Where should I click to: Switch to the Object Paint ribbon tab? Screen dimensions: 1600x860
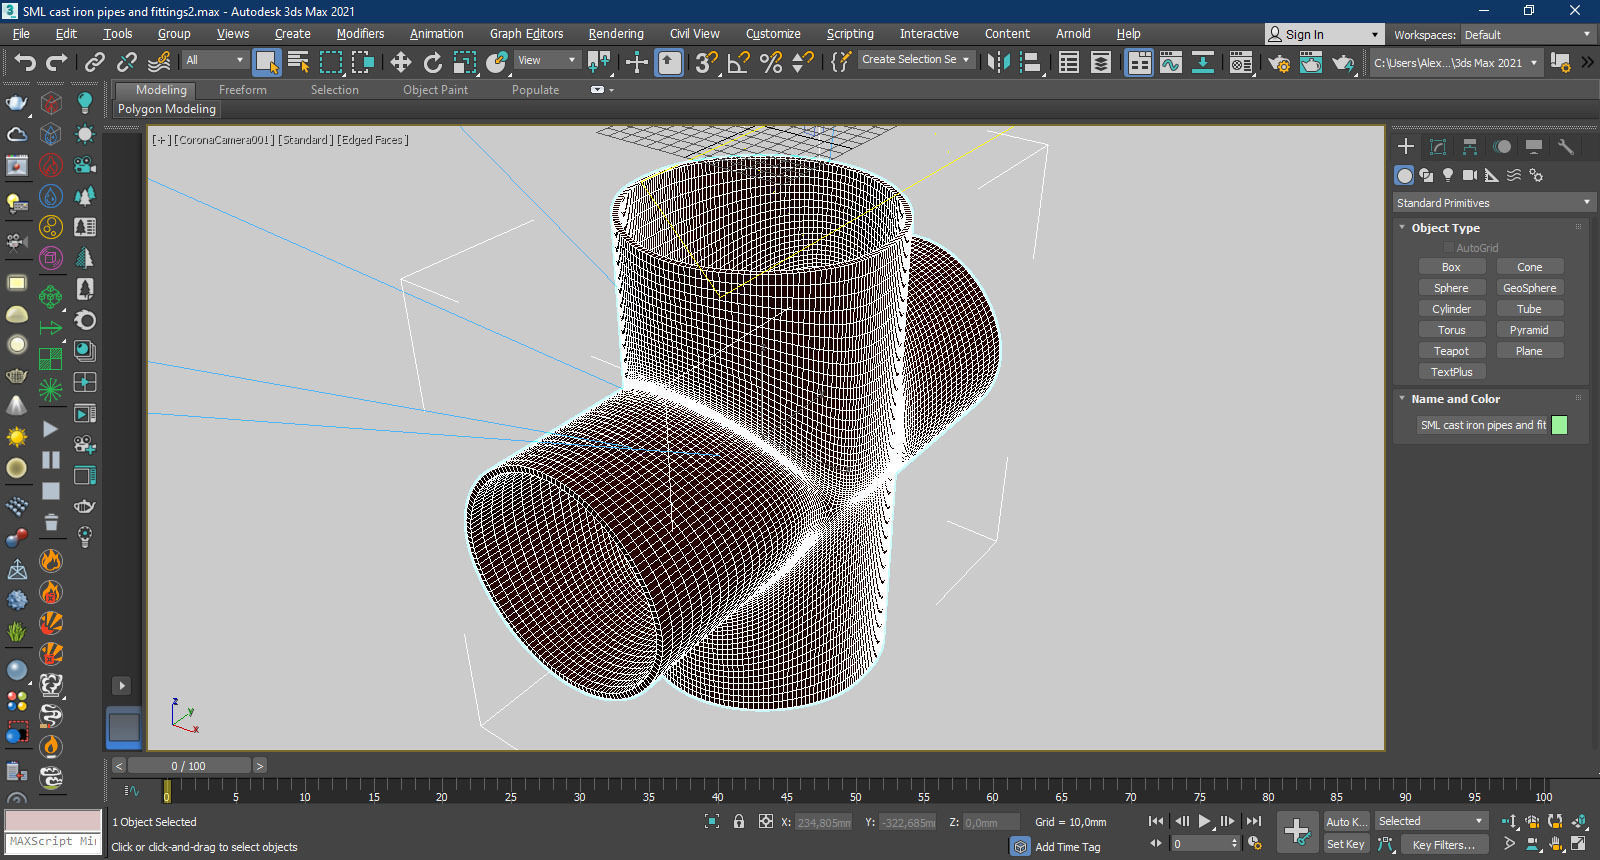pyautogui.click(x=435, y=90)
